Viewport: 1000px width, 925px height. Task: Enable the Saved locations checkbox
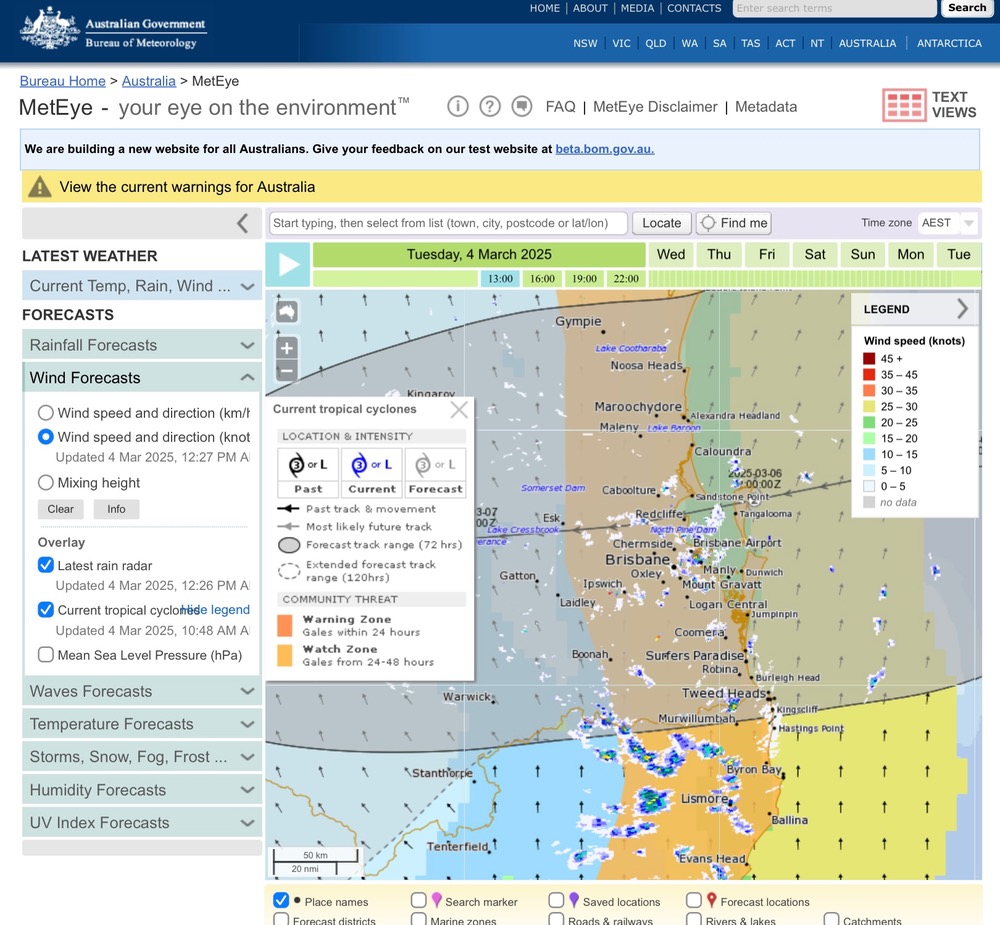556,901
